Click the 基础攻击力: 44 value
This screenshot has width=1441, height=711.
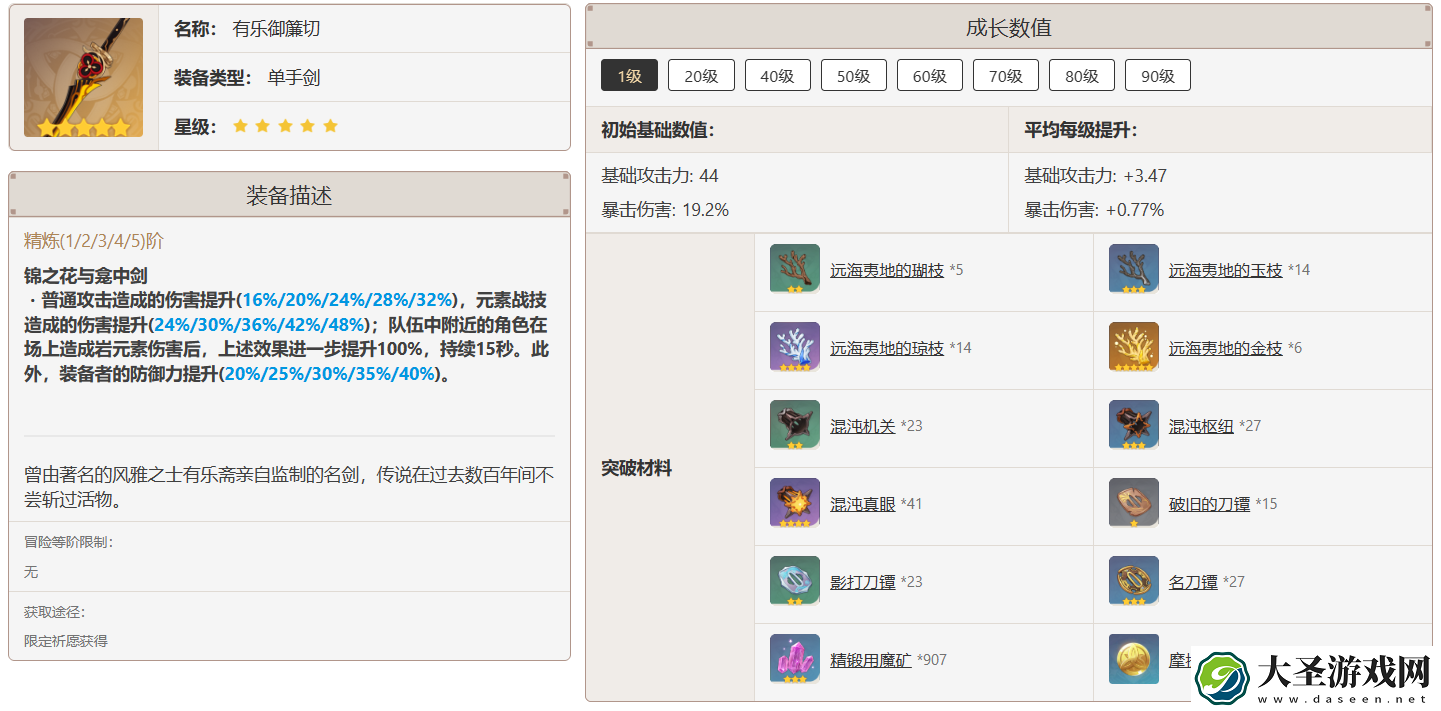[659, 176]
